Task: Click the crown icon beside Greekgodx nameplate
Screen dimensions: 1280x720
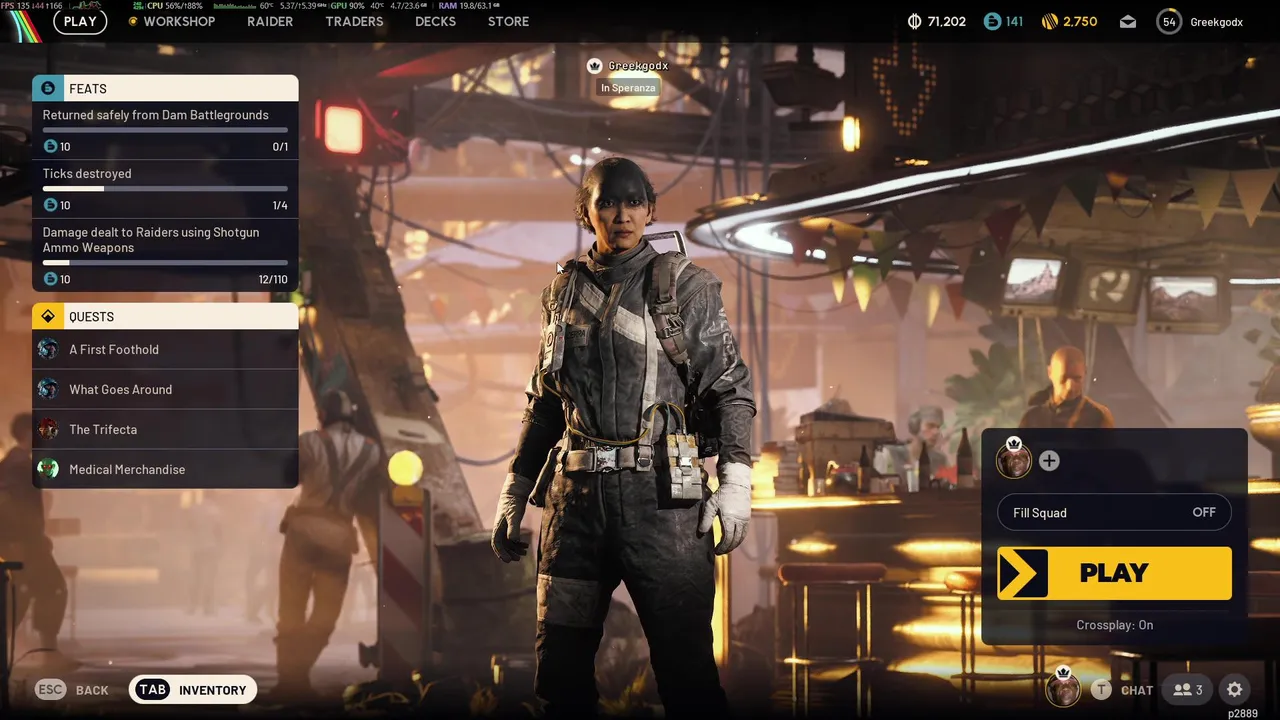Action: [595, 66]
